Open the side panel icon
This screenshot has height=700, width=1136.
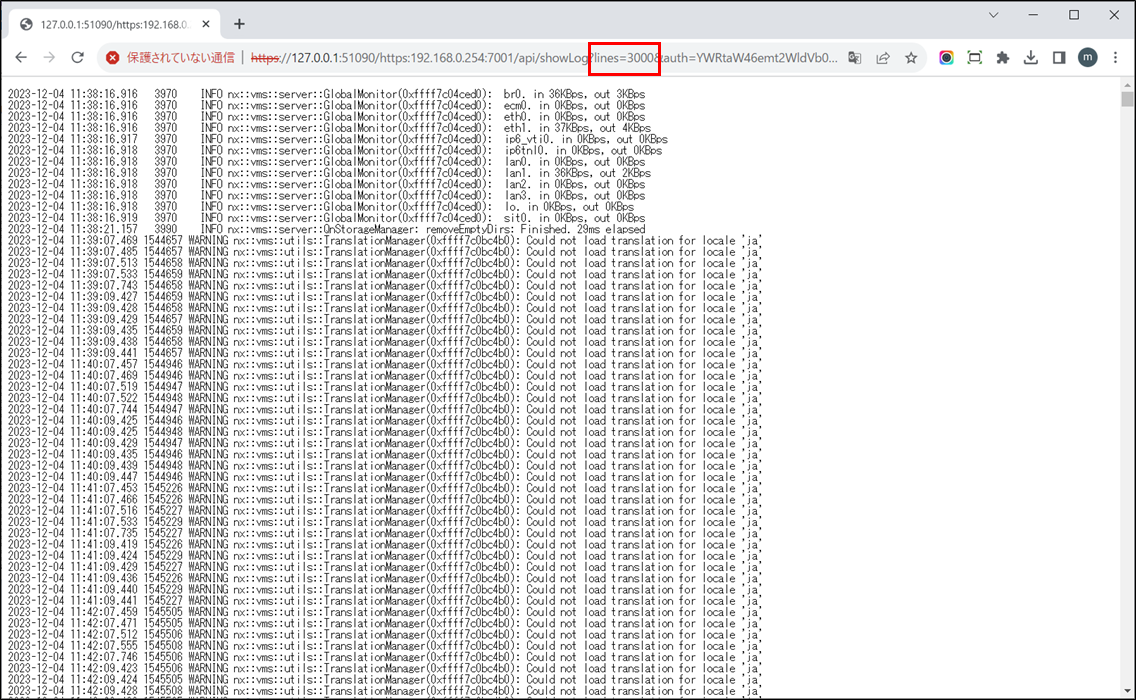click(1058, 59)
